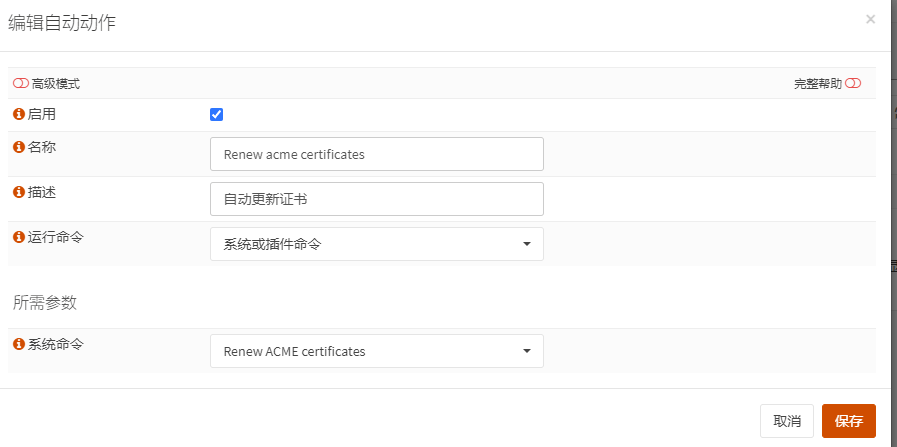The image size is (897, 447).
Task: Click the info icon beside 系统命令
Action: click(18, 344)
